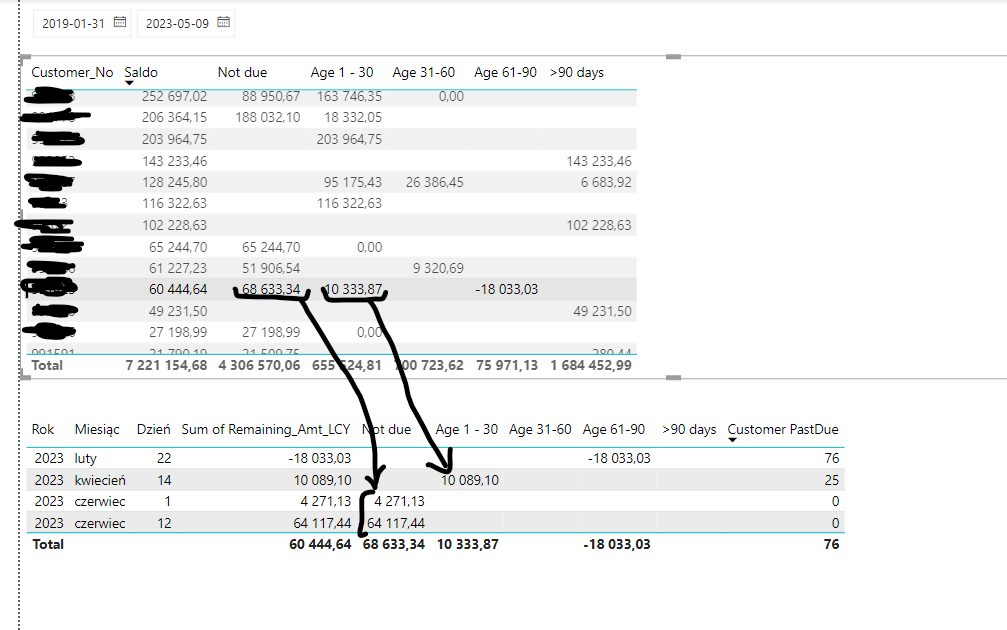The width and height of the screenshot is (1007, 630).
Task: Sort lower table by Age 31-60 header
Action: click(540, 429)
